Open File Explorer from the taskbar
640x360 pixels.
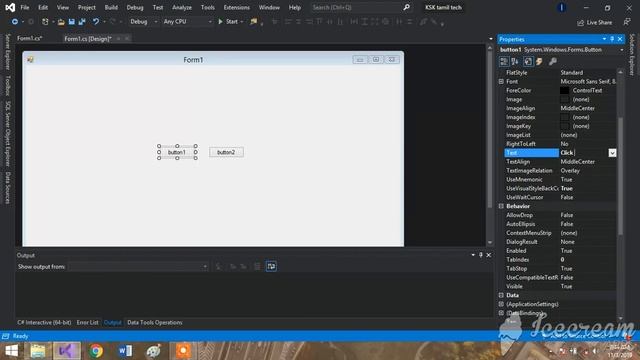click(38, 351)
